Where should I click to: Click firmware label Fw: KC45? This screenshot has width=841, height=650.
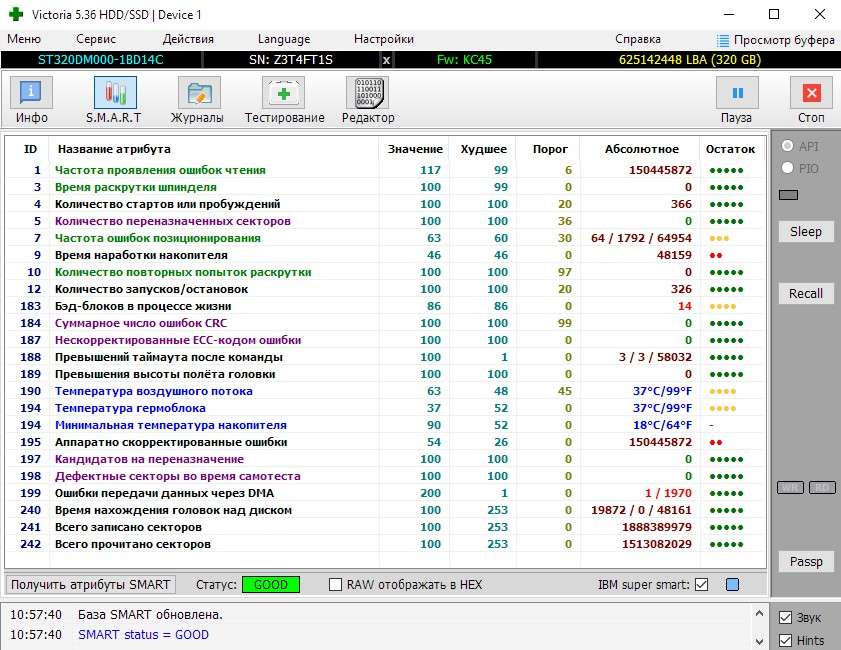[464, 60]
